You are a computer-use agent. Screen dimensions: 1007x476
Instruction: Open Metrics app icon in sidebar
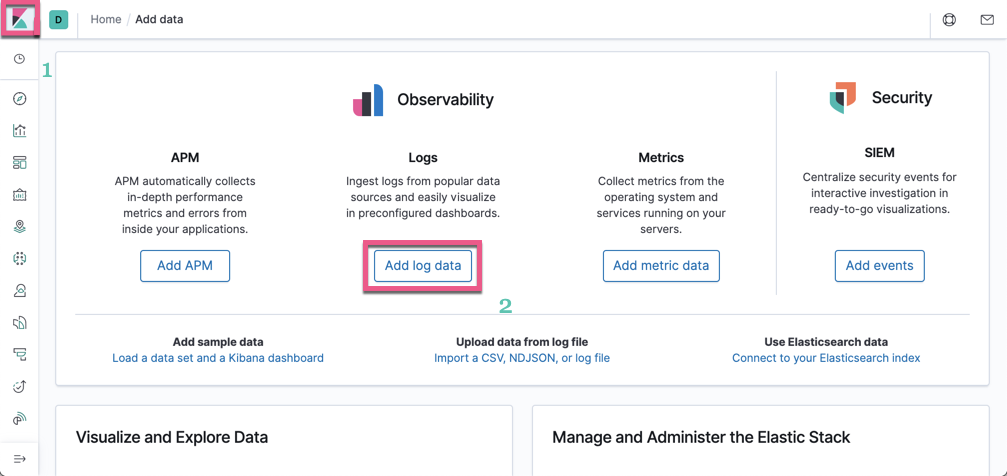click(20, 290)
